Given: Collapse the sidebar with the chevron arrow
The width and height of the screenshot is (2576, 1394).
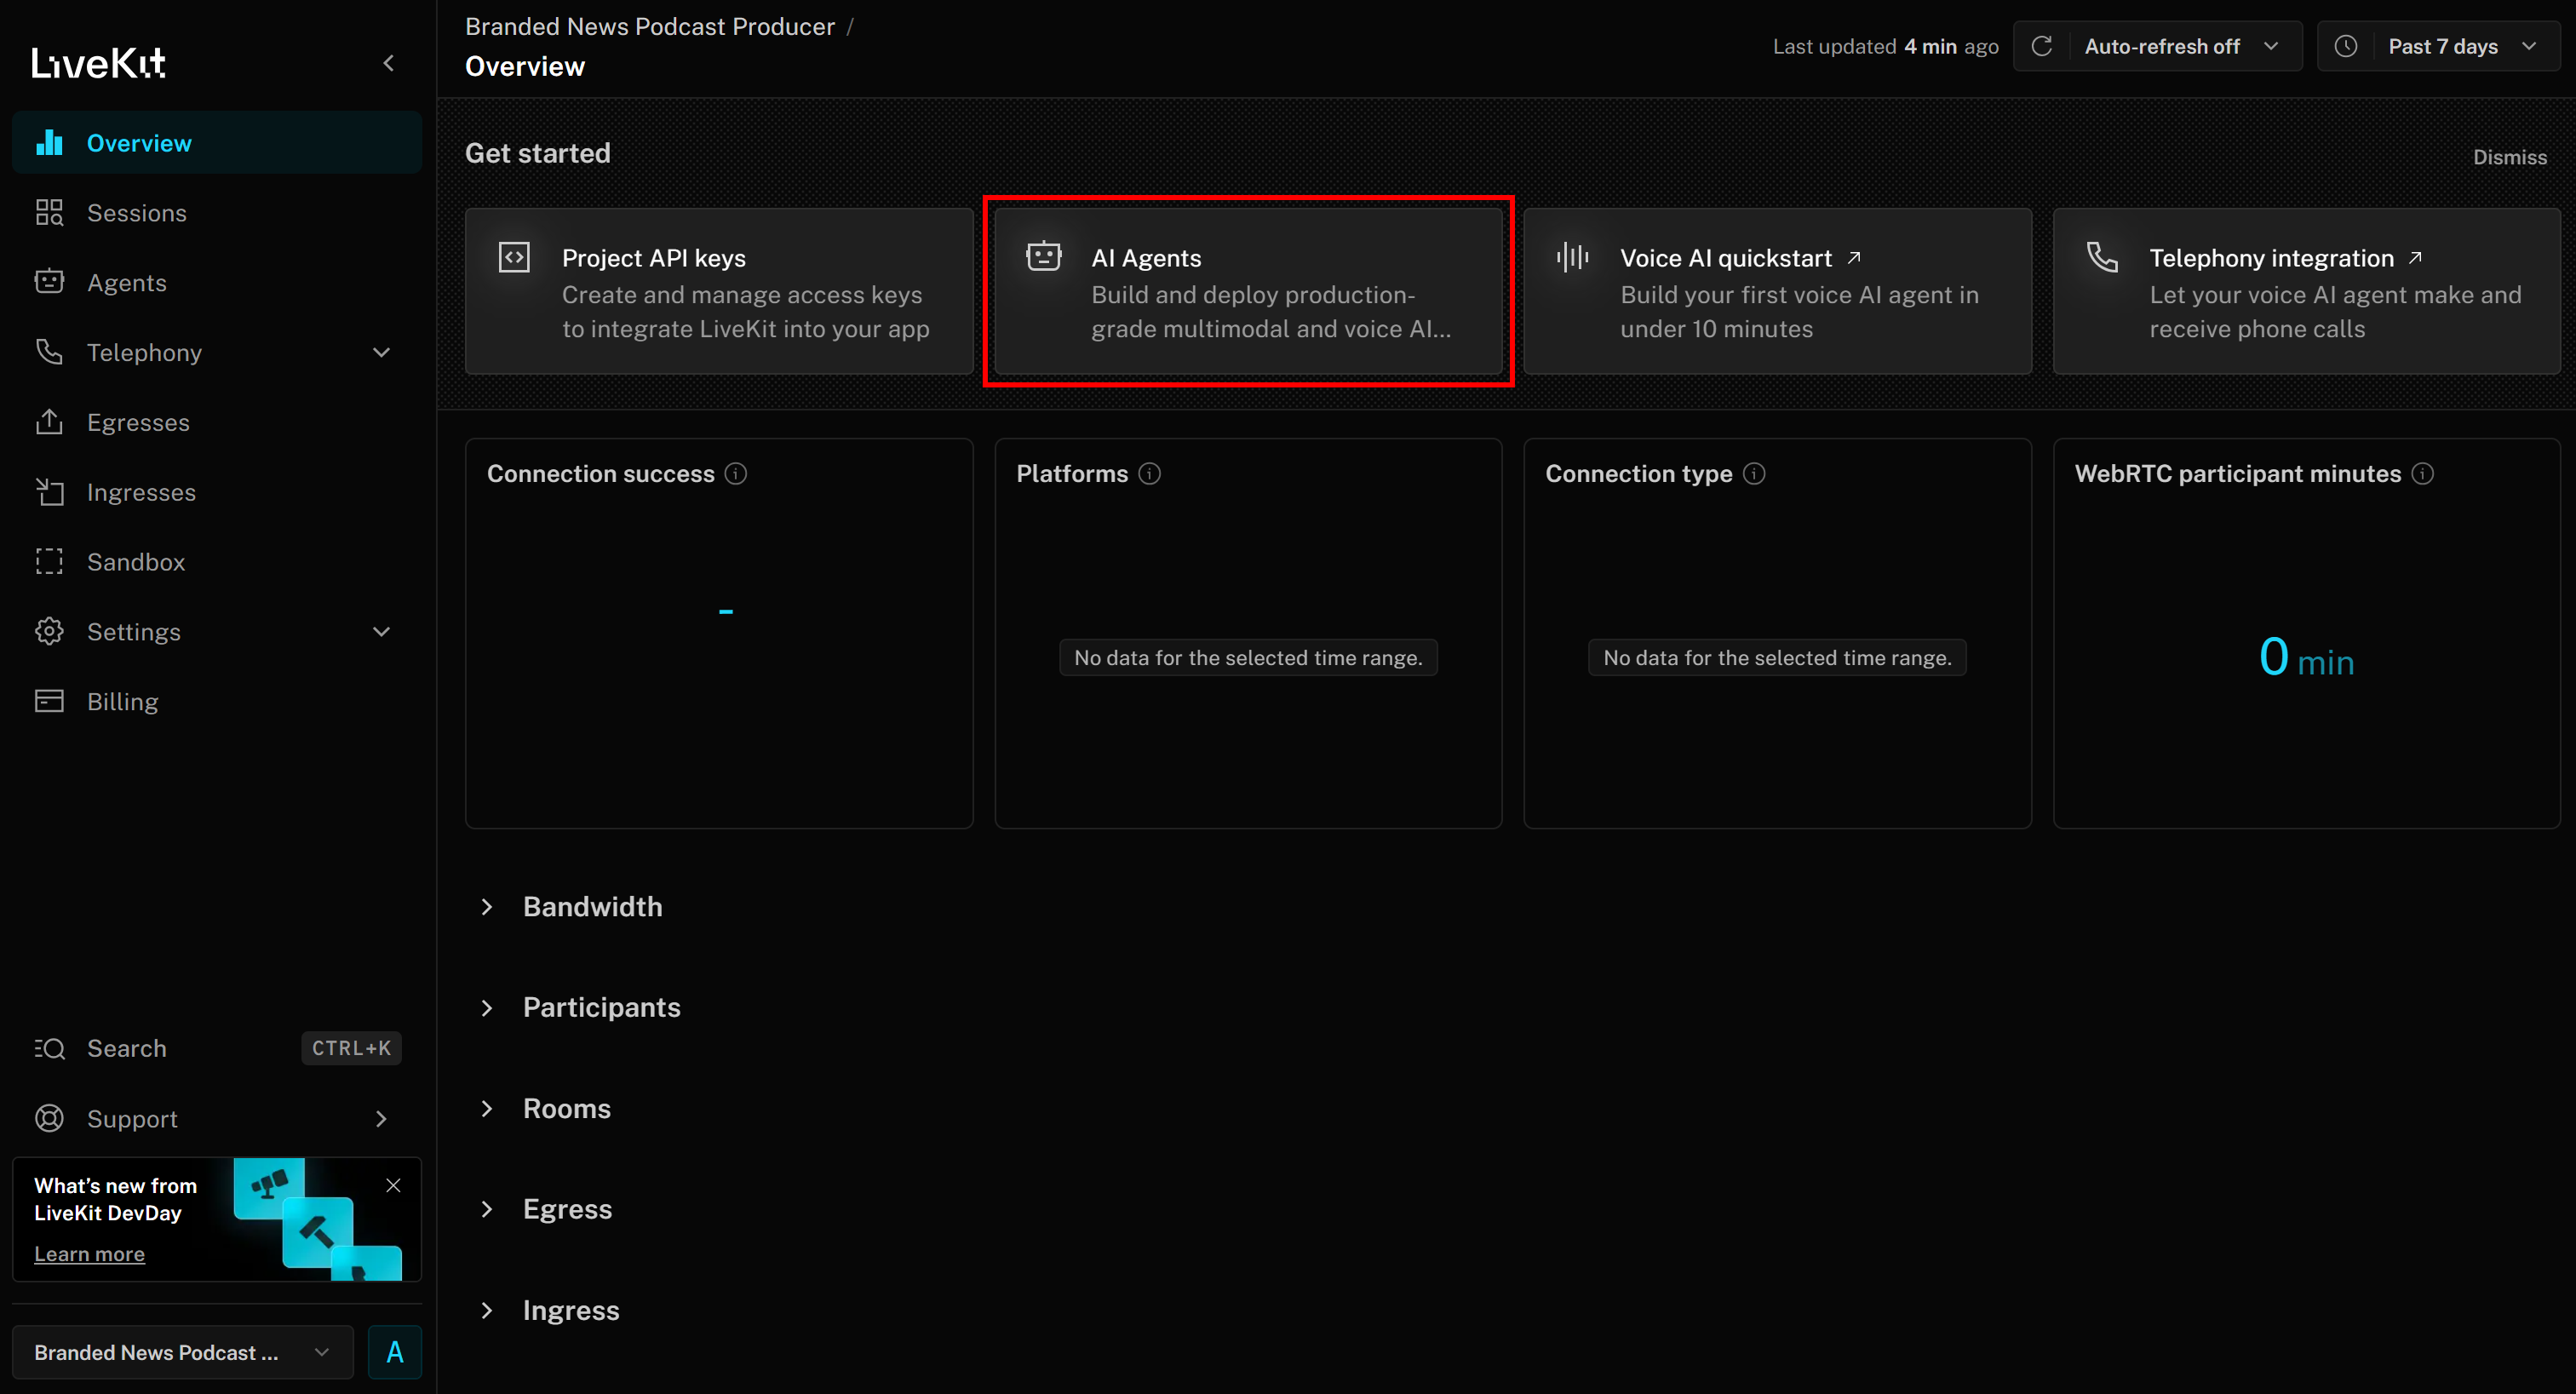Looking at the screenshot, I should point(388,63).
